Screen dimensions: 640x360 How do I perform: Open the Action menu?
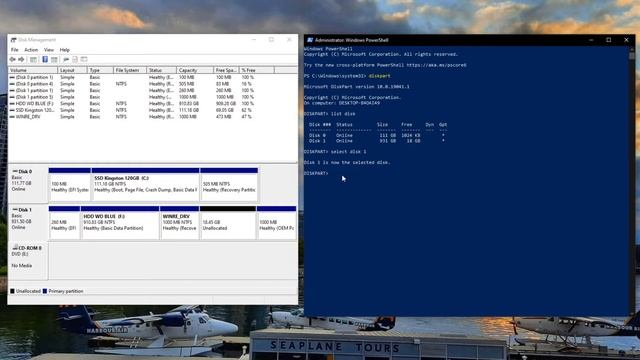[x=31, y=50]
